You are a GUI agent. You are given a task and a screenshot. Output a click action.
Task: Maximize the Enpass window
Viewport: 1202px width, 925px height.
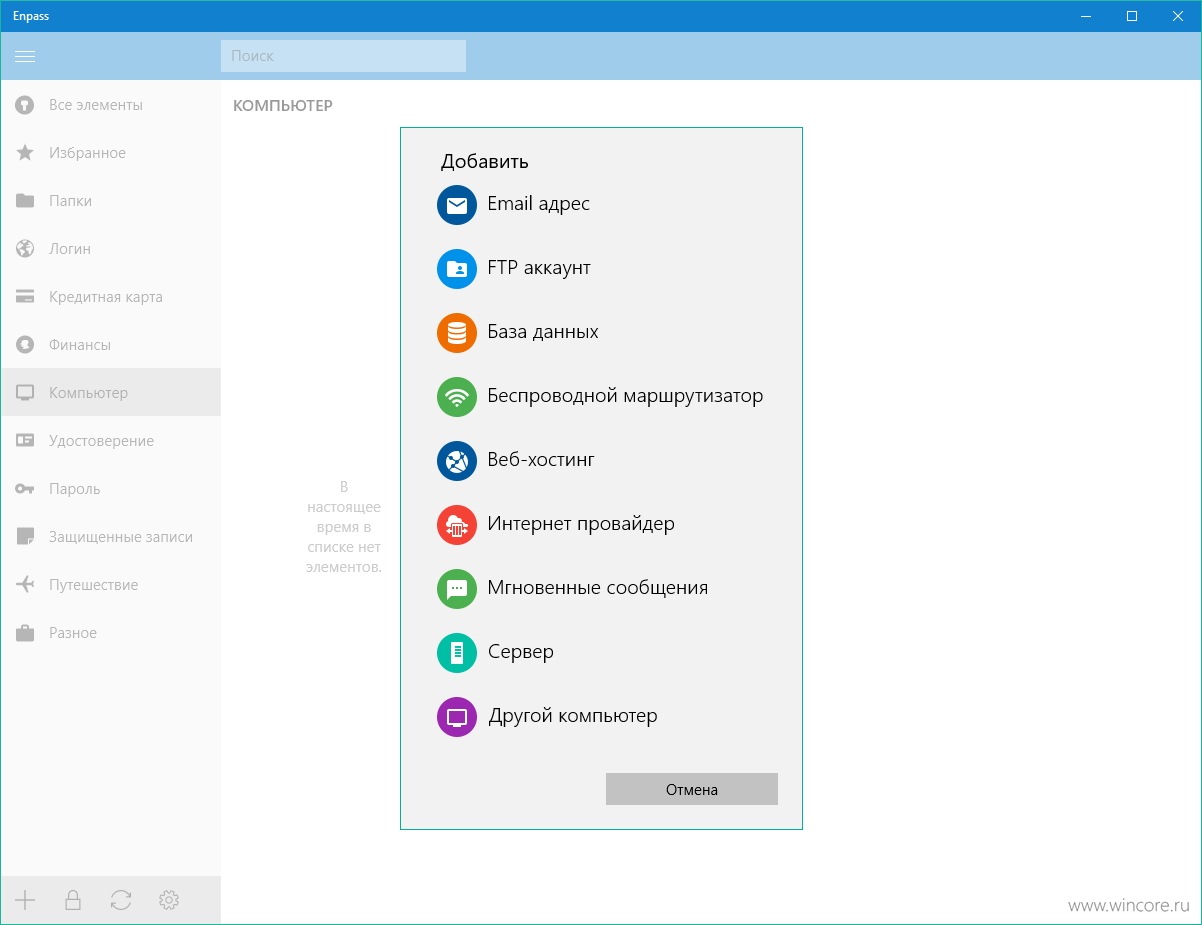coord(1132,16)
